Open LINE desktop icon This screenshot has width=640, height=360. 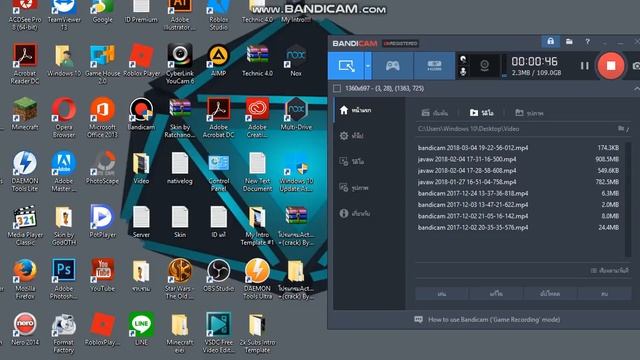coord(141,330)
